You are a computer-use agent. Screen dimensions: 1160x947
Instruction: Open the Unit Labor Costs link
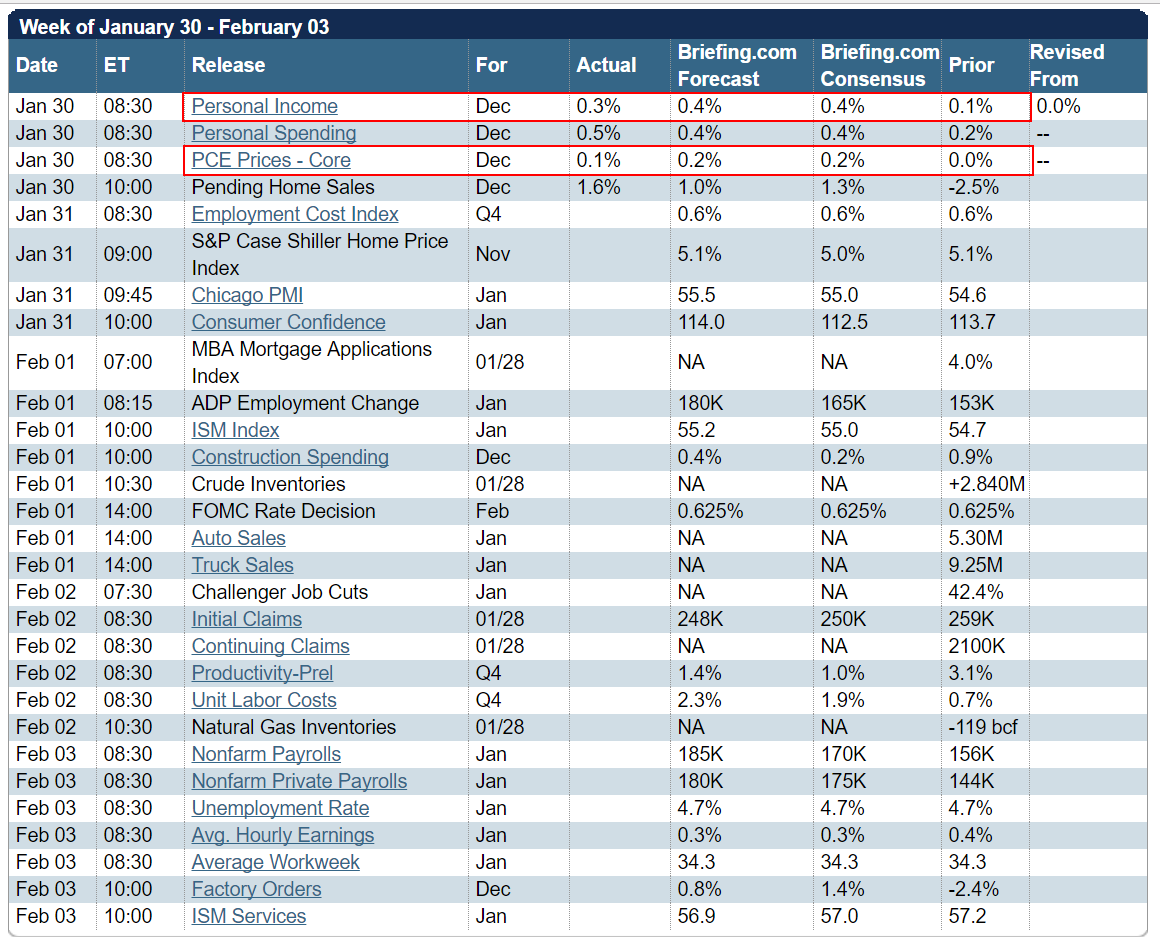(x=263, y=701)
